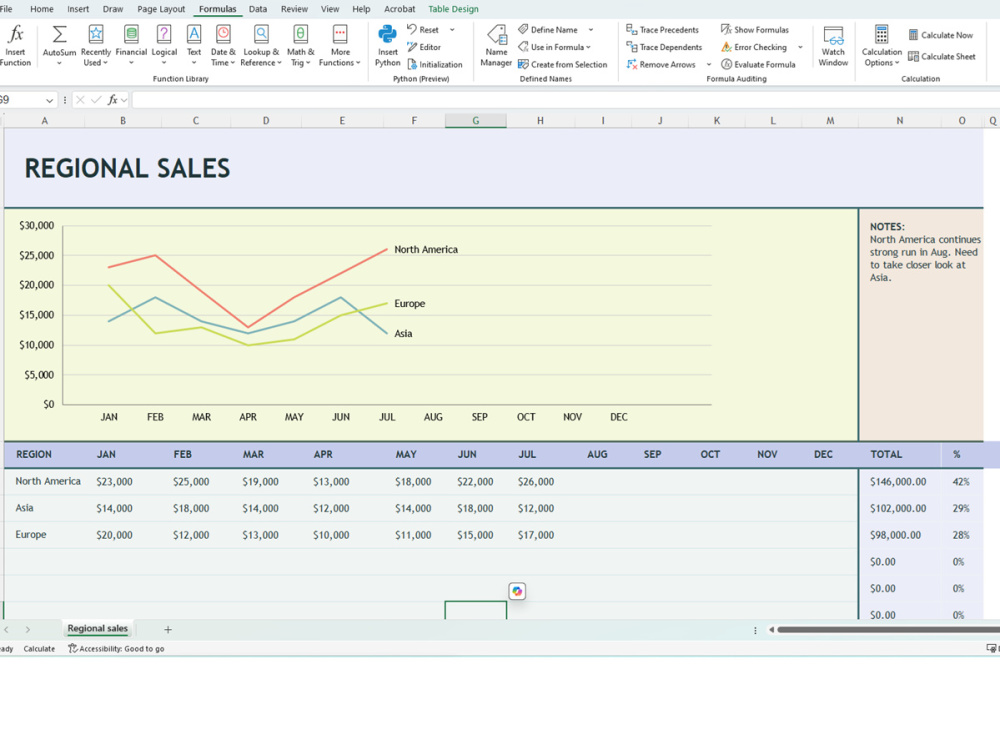The image size is (1000, 750).
Task: Click Create from Selection
Action: pyautogui.click(x=562, y=64)
